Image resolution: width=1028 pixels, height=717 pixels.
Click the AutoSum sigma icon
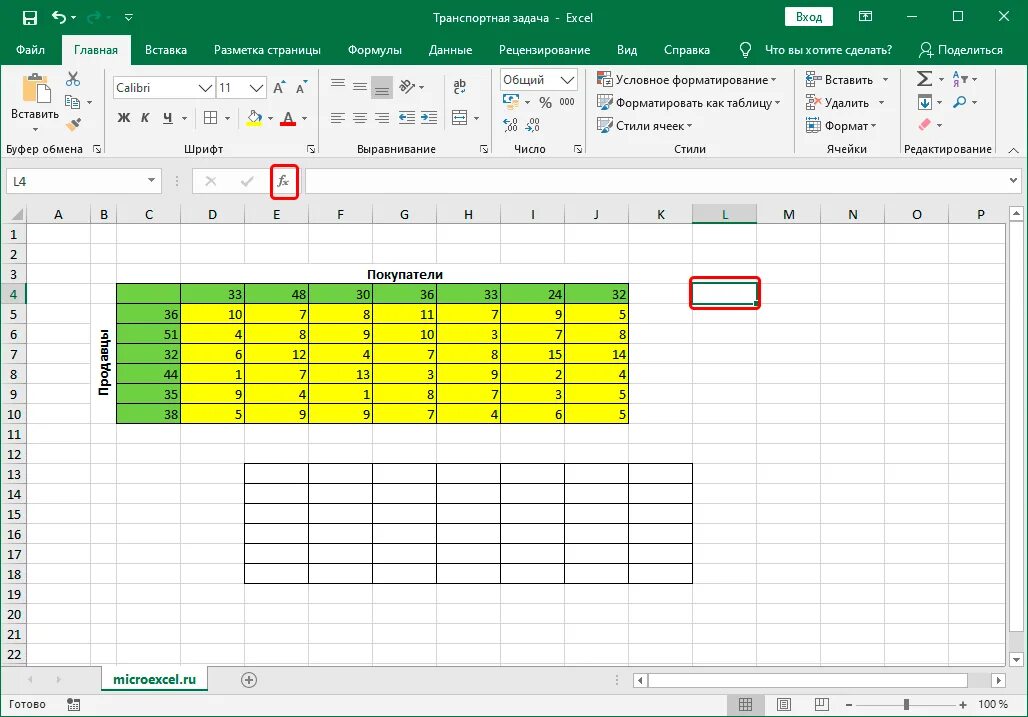click(x=924, y=79)
